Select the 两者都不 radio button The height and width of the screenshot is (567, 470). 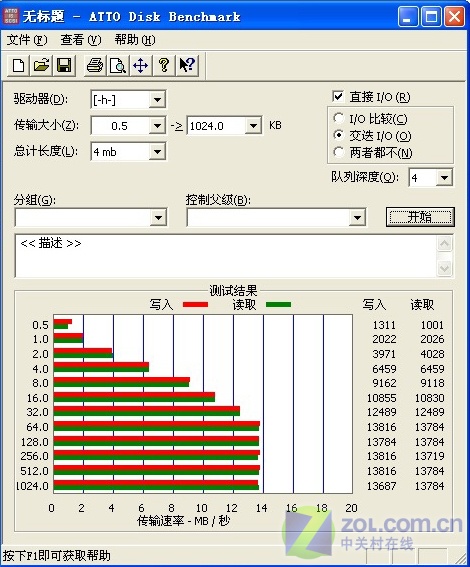tap(338, 152)
